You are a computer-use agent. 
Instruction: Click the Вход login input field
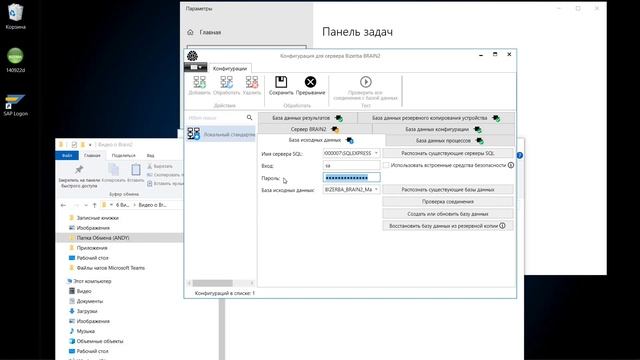(x=351, y=165)
